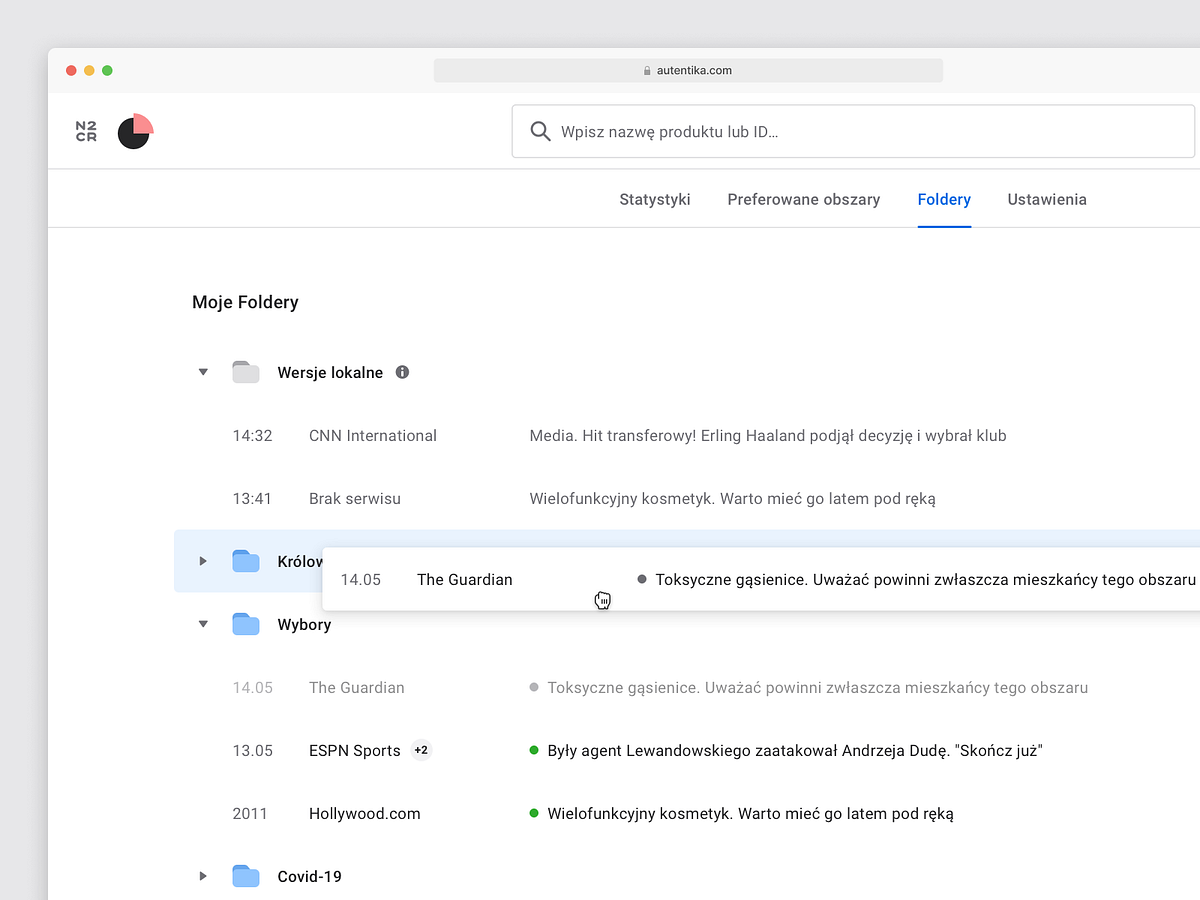Click the blue Wybory folder icon
The height and width of the screenshot is (900, 1200).
[245, 624]
